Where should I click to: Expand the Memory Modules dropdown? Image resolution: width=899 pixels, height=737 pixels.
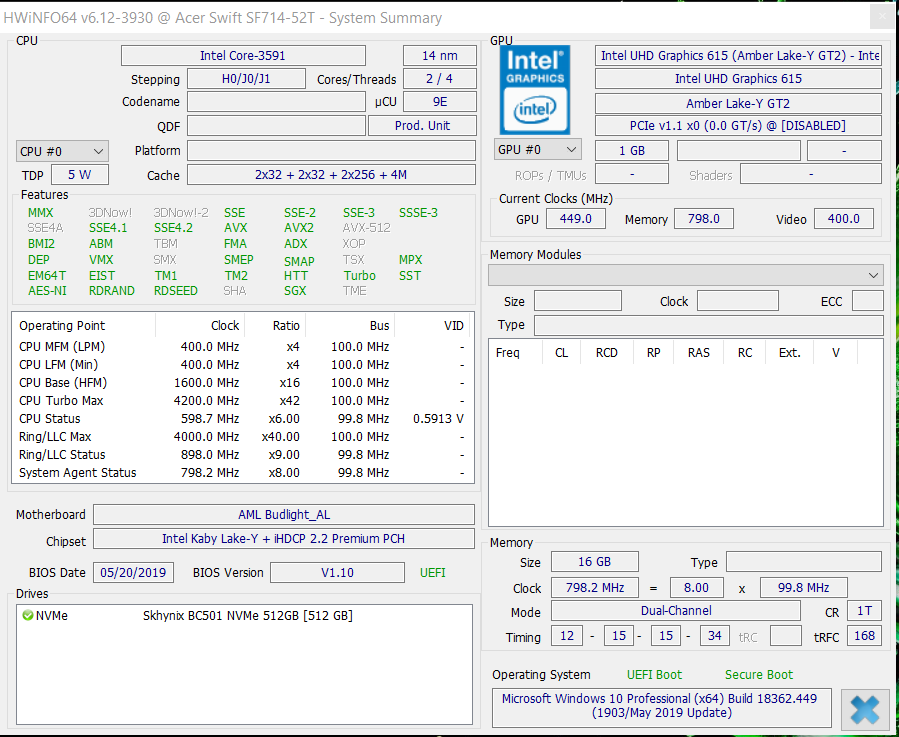click(685, 275)
